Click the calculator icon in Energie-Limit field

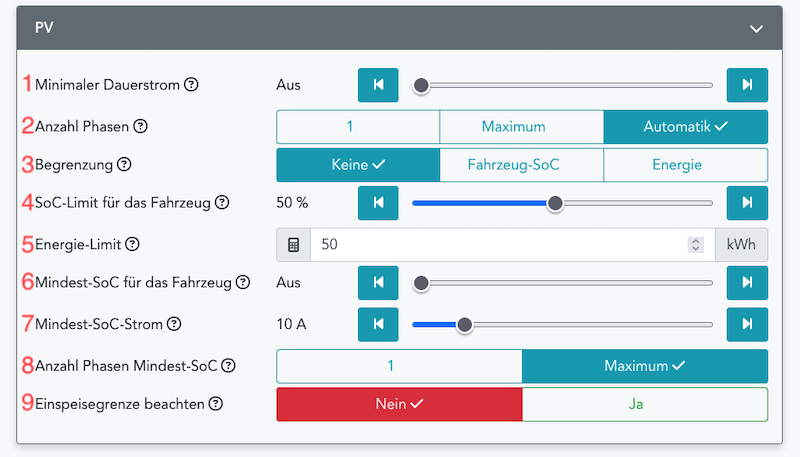[x=294, y=244]
